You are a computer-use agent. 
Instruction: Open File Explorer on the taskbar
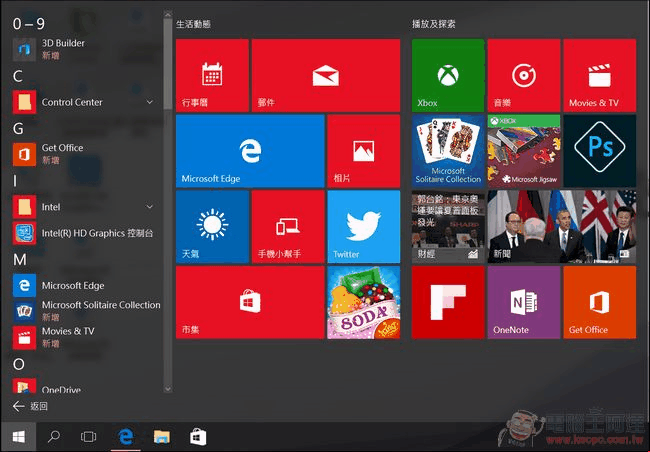click(x=162, y=437)
